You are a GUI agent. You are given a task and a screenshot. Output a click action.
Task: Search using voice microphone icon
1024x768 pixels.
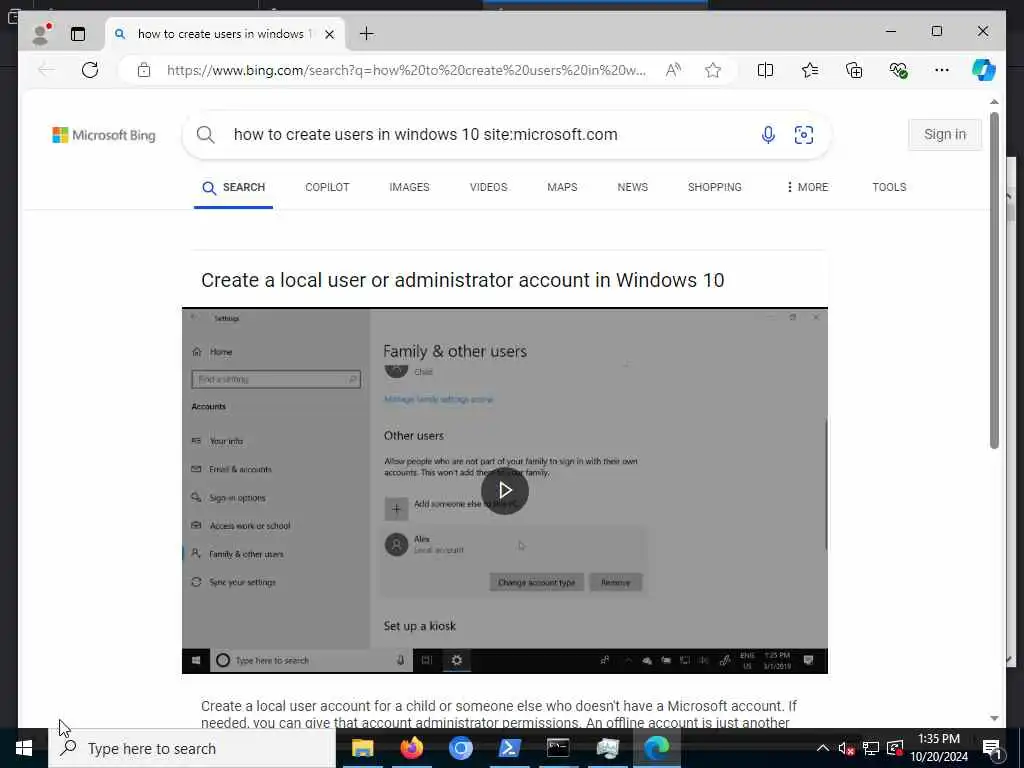click(768, 135)
